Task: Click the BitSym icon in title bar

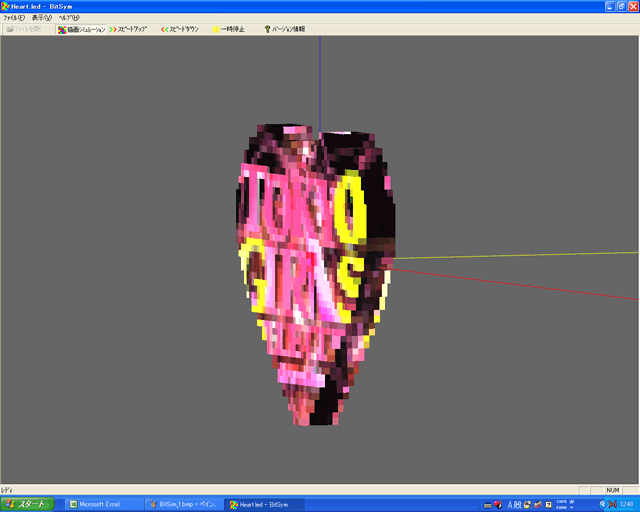Action: [6, 6]
